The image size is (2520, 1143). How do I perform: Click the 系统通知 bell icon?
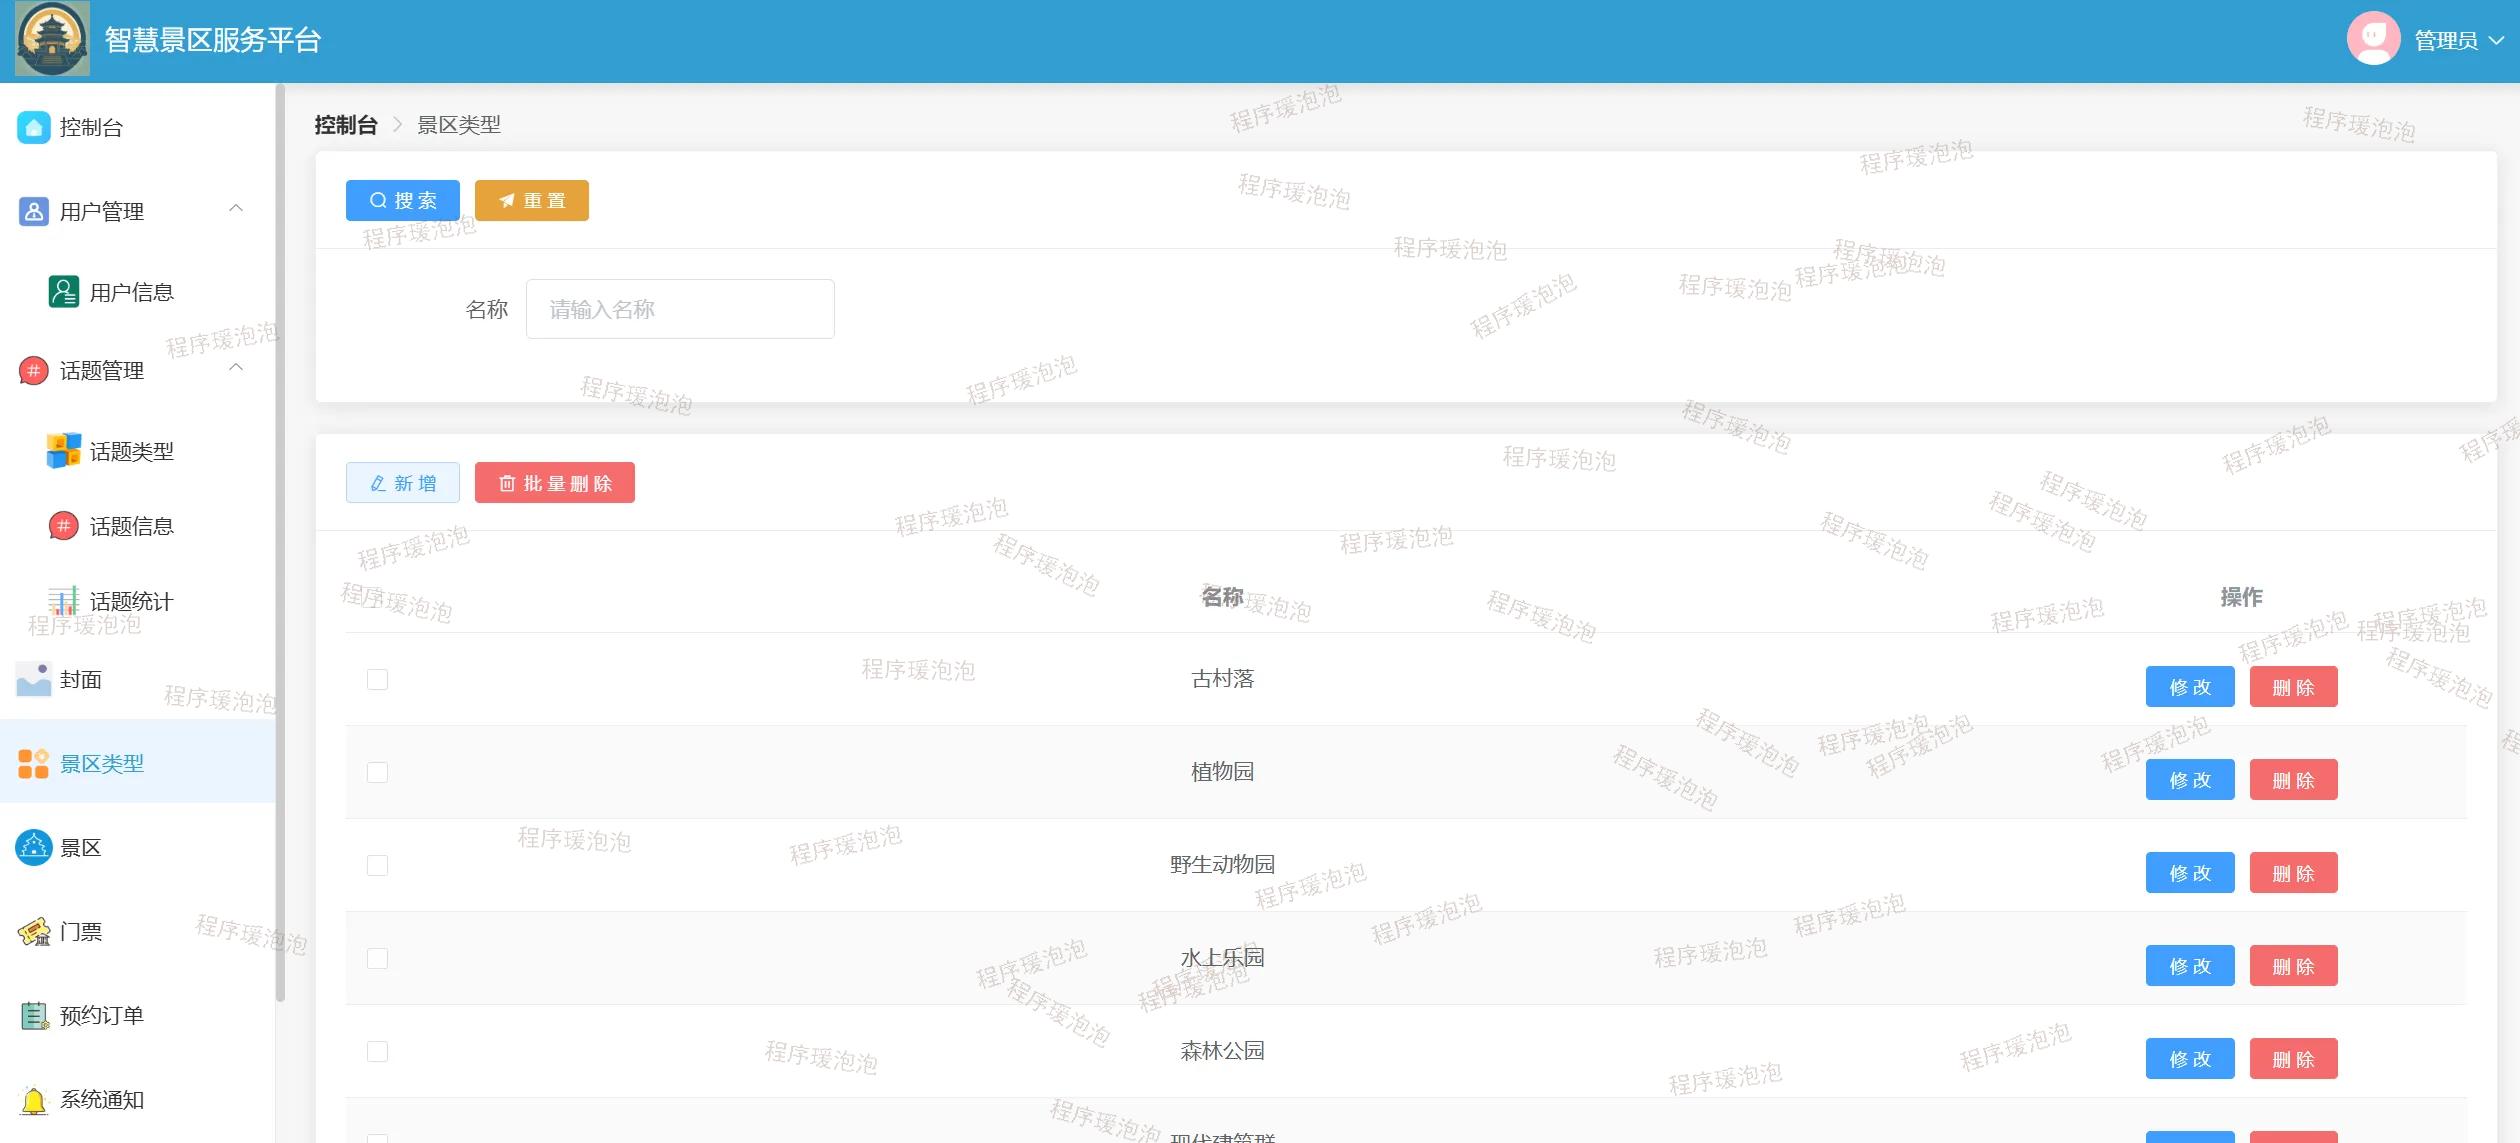(x=33, y=1100)
